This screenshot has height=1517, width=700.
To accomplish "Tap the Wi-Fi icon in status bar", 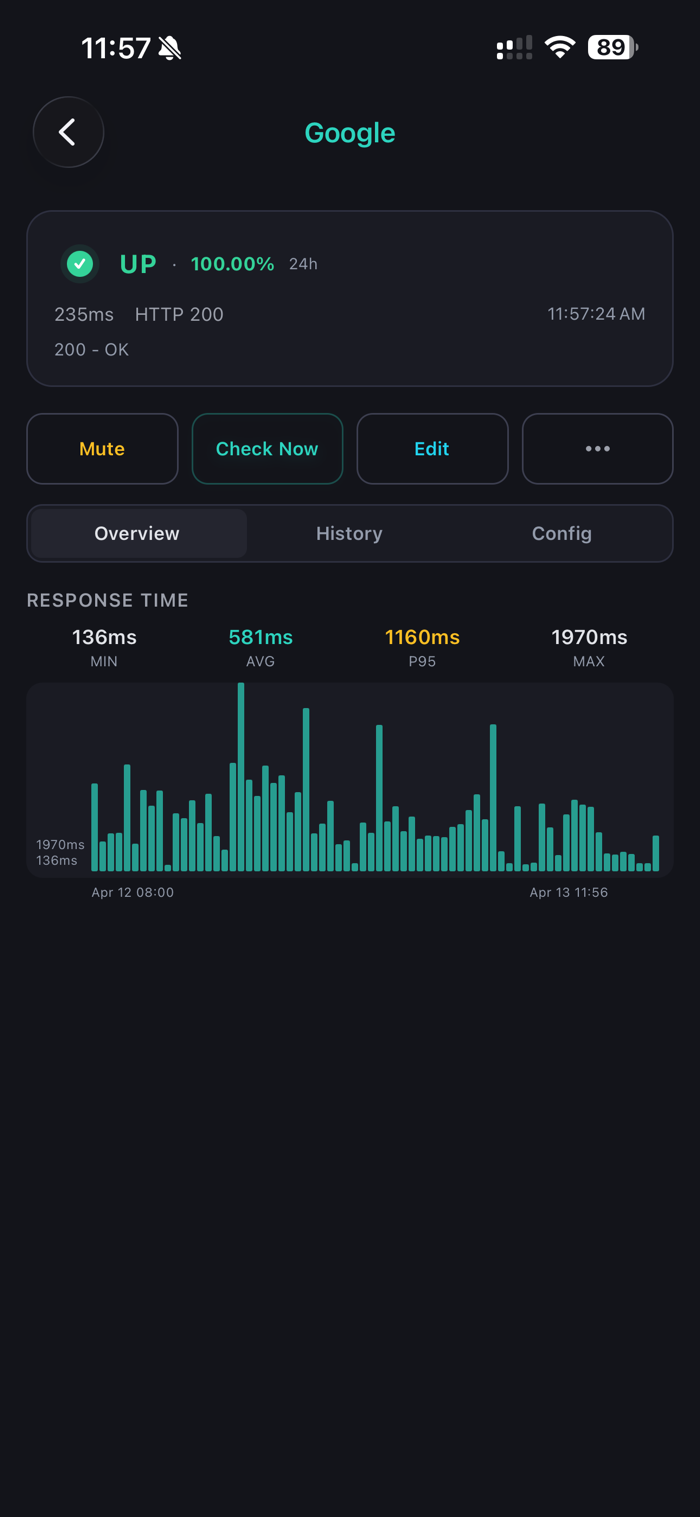I will 560,47.
